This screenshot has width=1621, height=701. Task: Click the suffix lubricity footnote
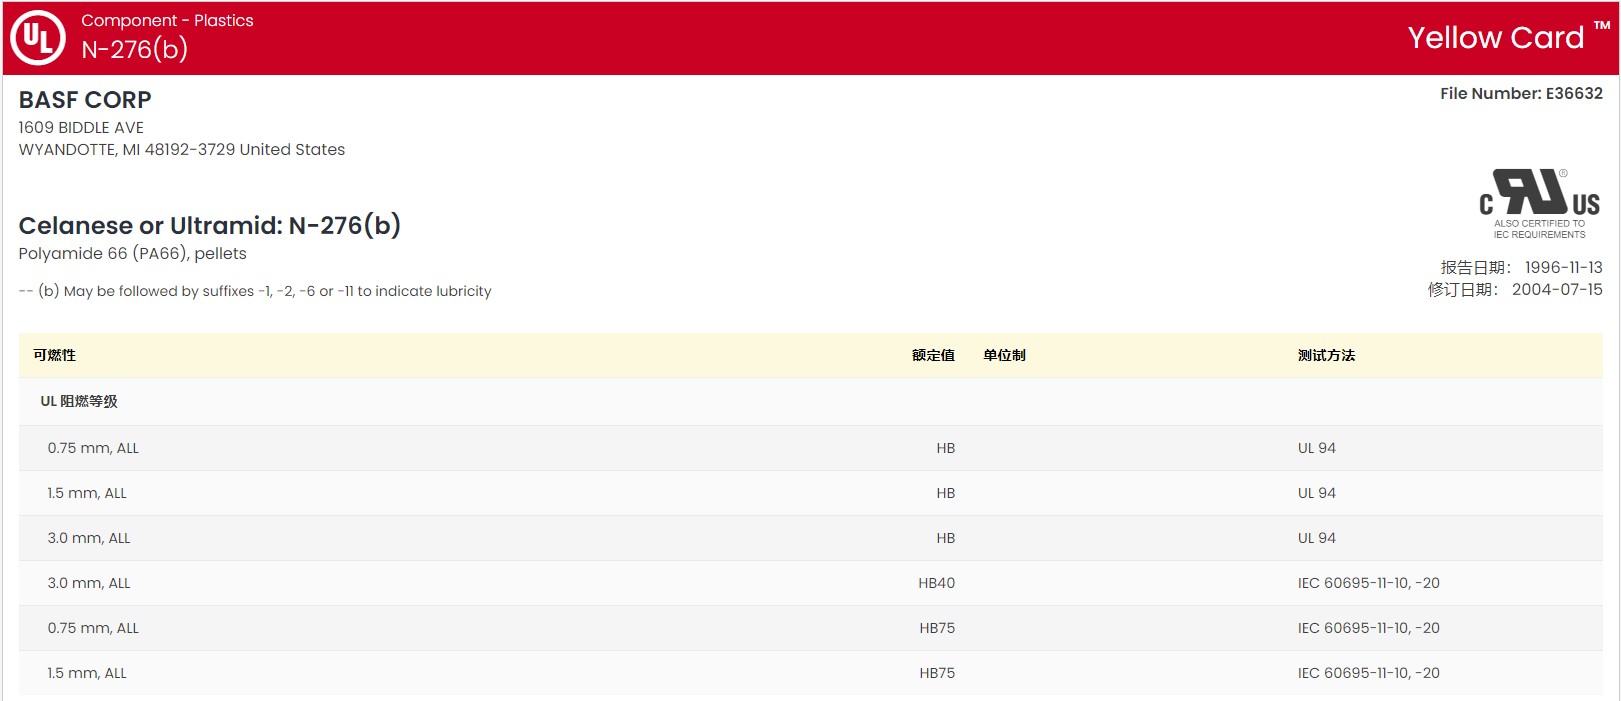click(x=255, y=291)
